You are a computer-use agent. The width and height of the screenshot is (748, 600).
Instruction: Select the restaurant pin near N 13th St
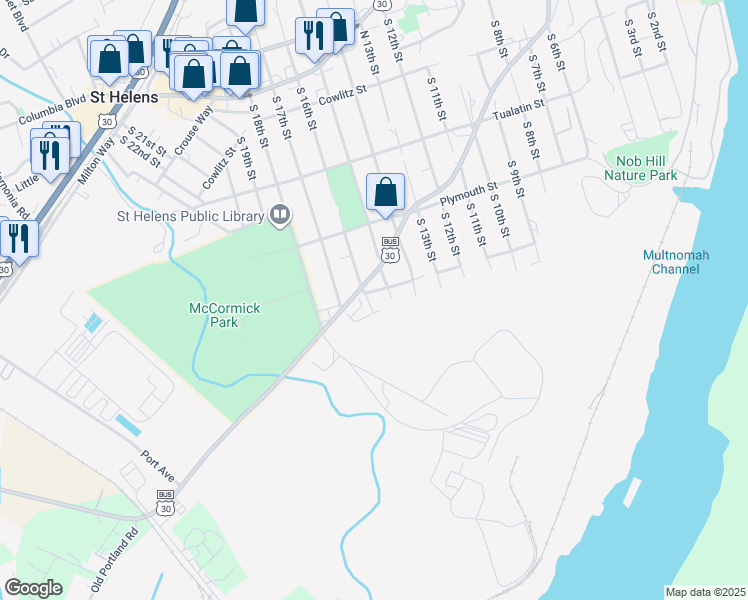tap(314, 39)
